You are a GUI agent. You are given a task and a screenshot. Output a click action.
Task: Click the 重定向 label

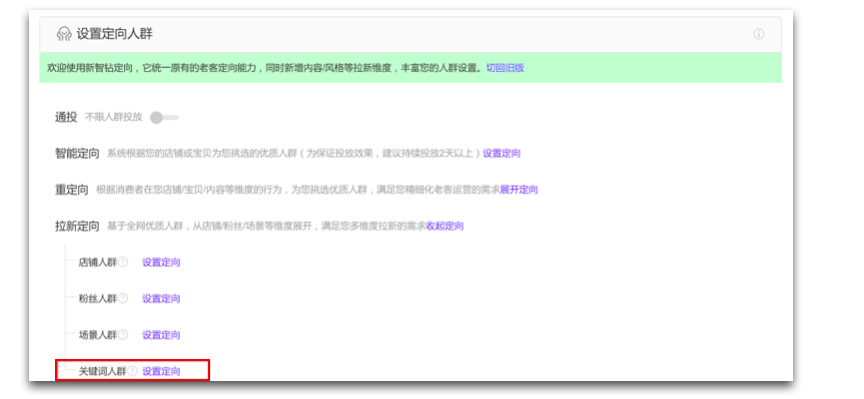tap(72, 190)
